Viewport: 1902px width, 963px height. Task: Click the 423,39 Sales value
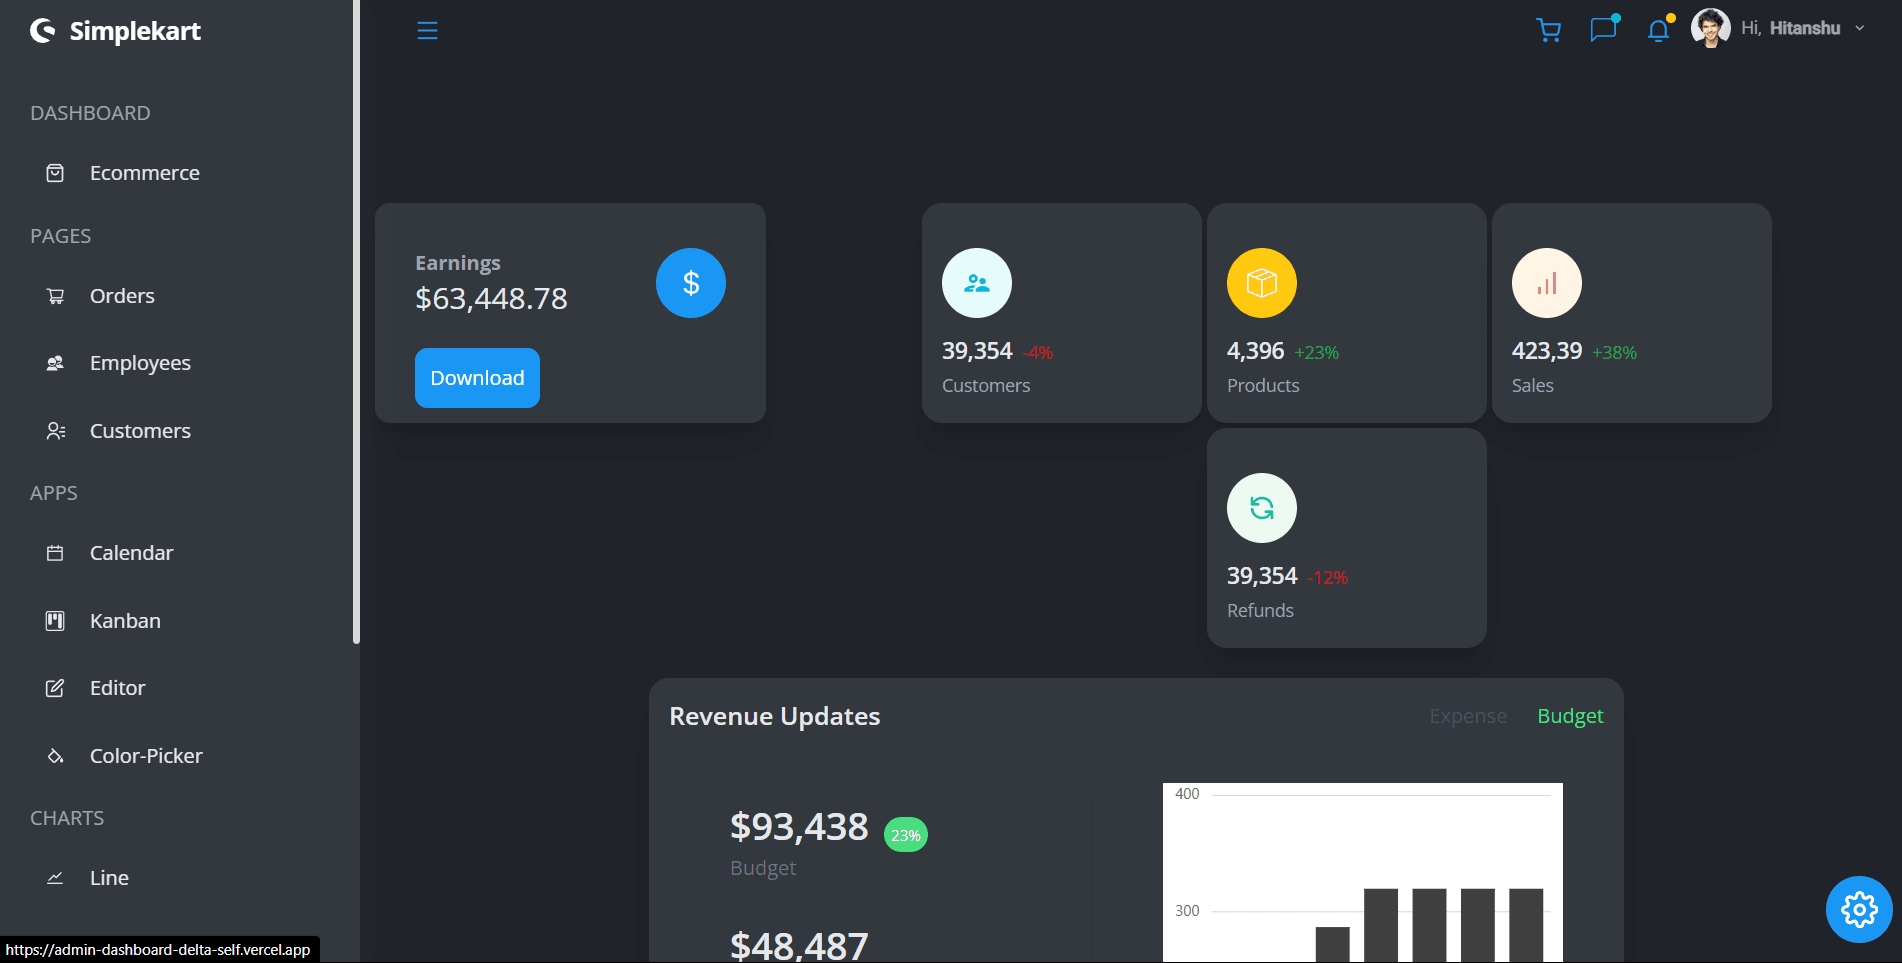coord(1547,351)
